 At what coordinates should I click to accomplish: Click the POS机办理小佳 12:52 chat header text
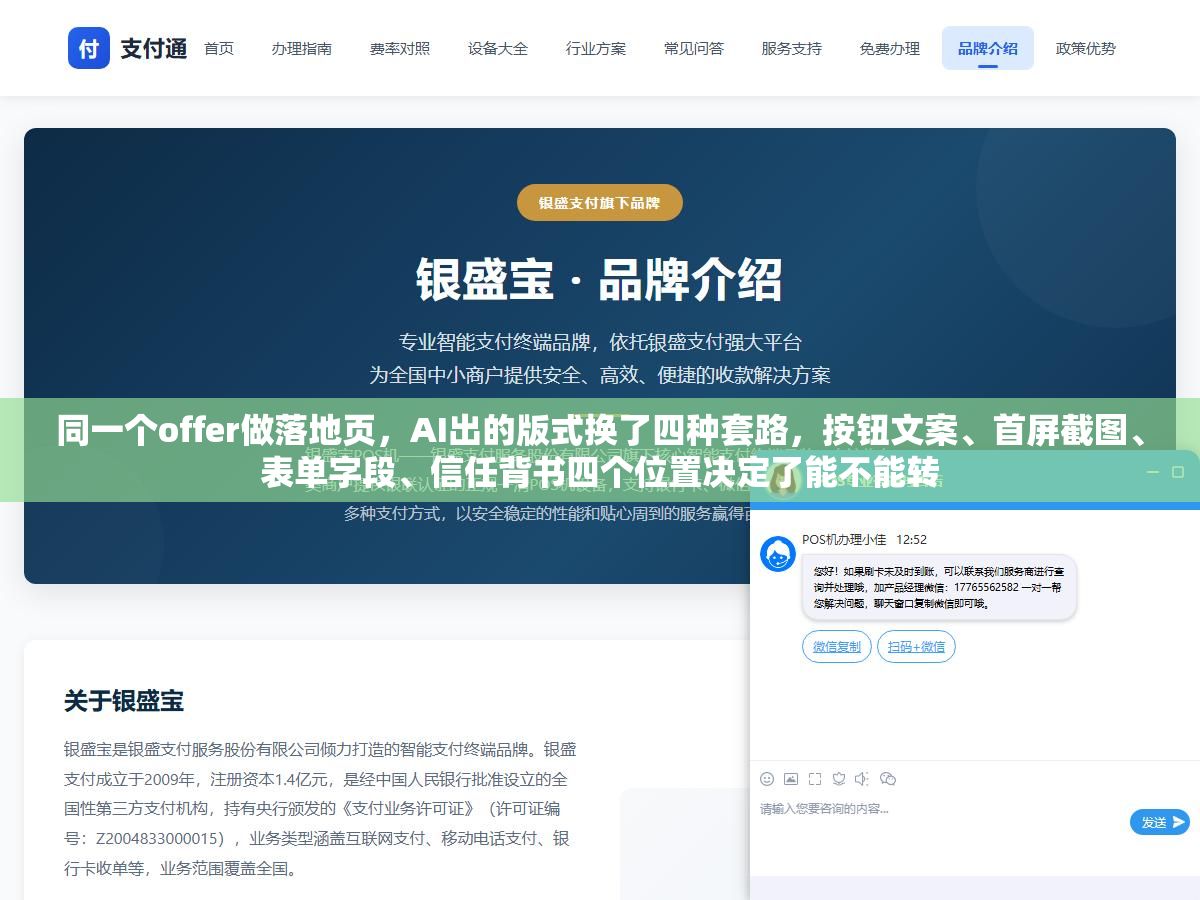tap(865, 539)
